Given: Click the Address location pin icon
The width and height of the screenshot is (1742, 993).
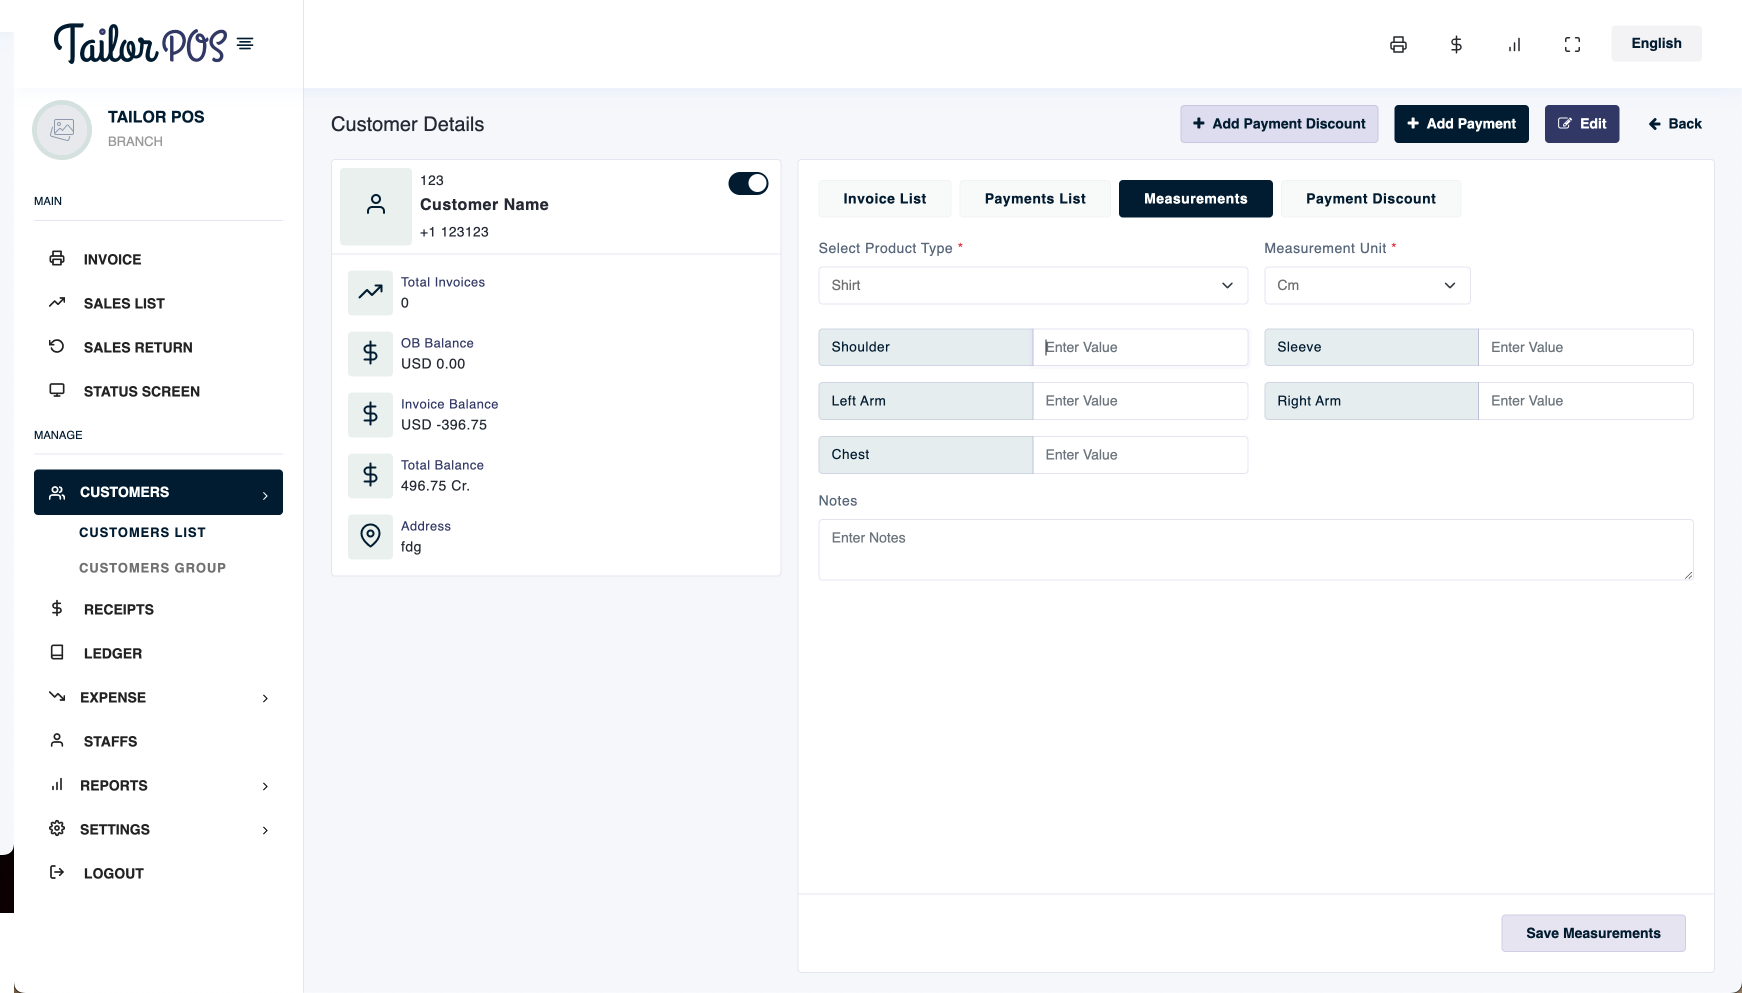Looking at the screenshot, I should (x=370, y=536).
